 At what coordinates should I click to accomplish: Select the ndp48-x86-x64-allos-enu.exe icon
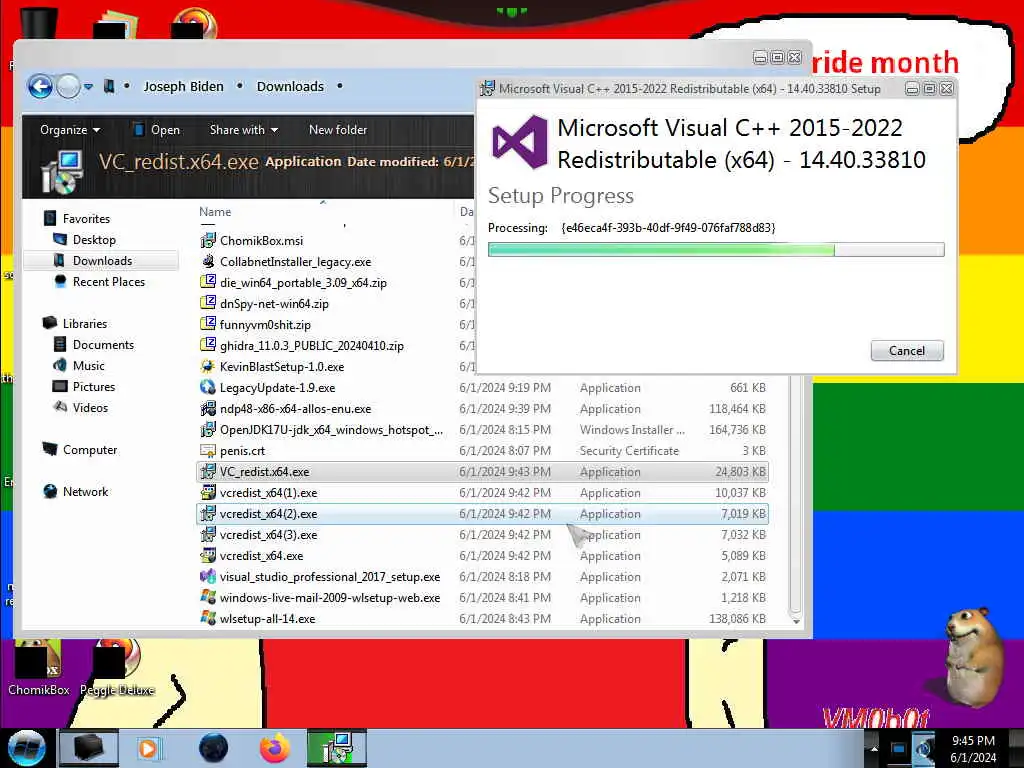click(x=208, y=408)
